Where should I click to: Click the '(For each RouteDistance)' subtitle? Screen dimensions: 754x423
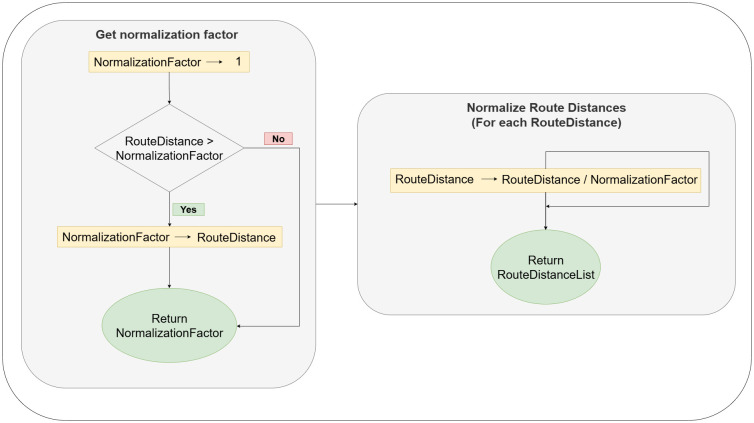tap(546, 123)
